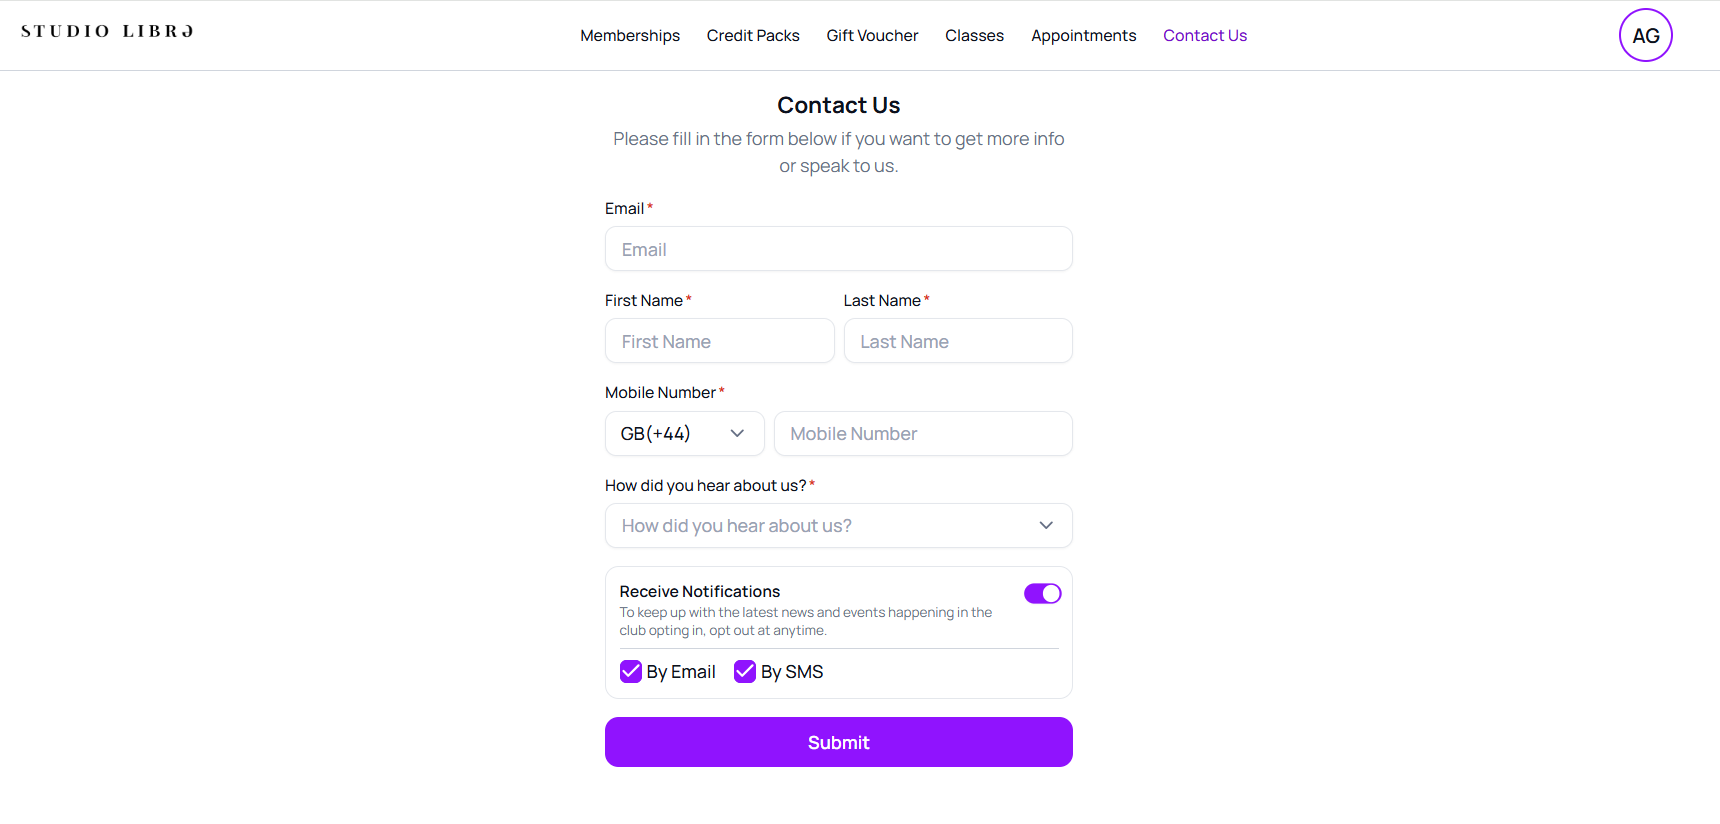This screenshot has width=1720, height=824.
Task: Select Classes in the navigation bar
Action: pos(974,36)
